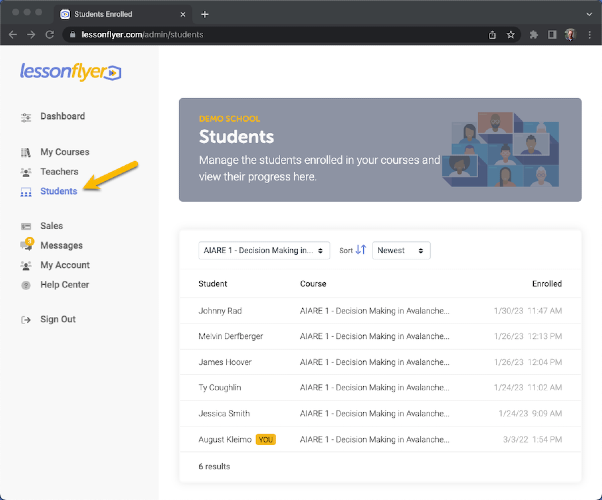Click the Students banner illustration
Screen dimensions: 602x500
click(x=500, y=149)
